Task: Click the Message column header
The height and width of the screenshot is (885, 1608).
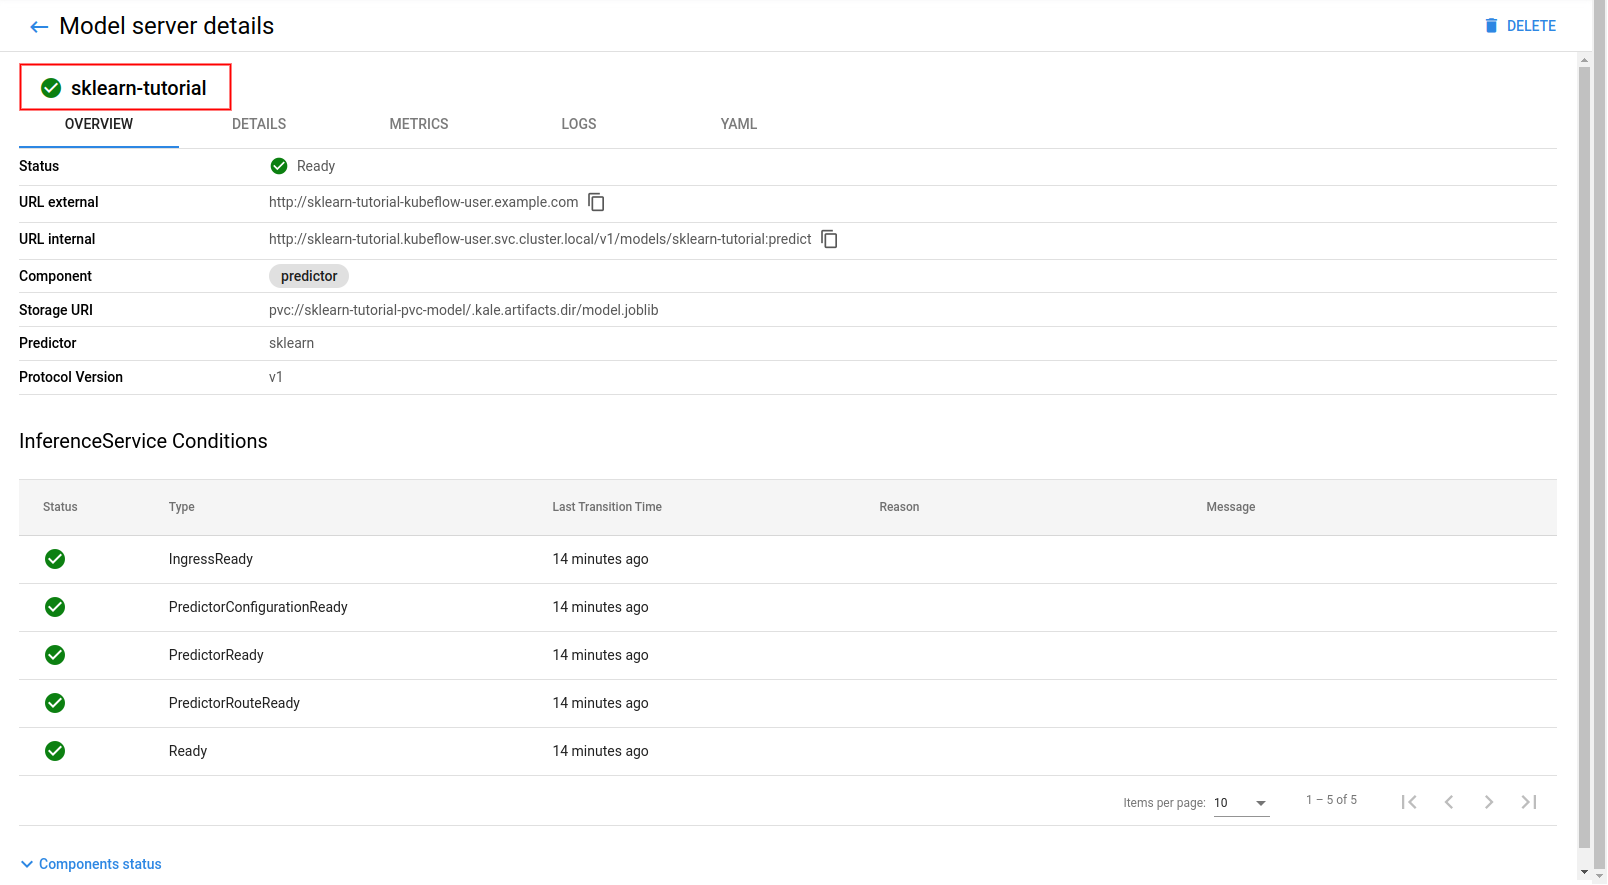Action: click(1230, 507)
